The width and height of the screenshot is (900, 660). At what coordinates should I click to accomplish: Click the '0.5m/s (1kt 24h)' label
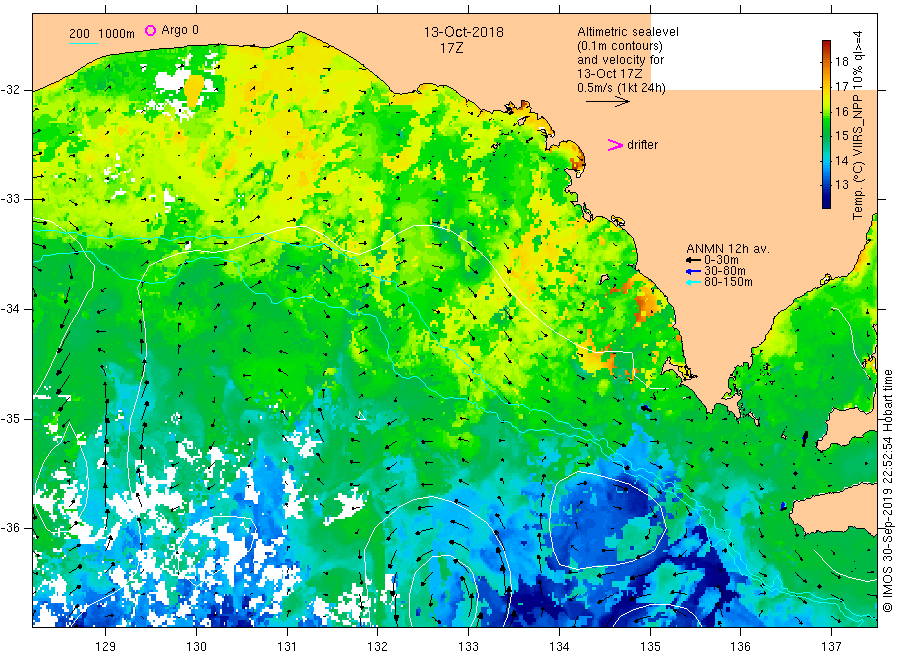[x=622, y=88]
